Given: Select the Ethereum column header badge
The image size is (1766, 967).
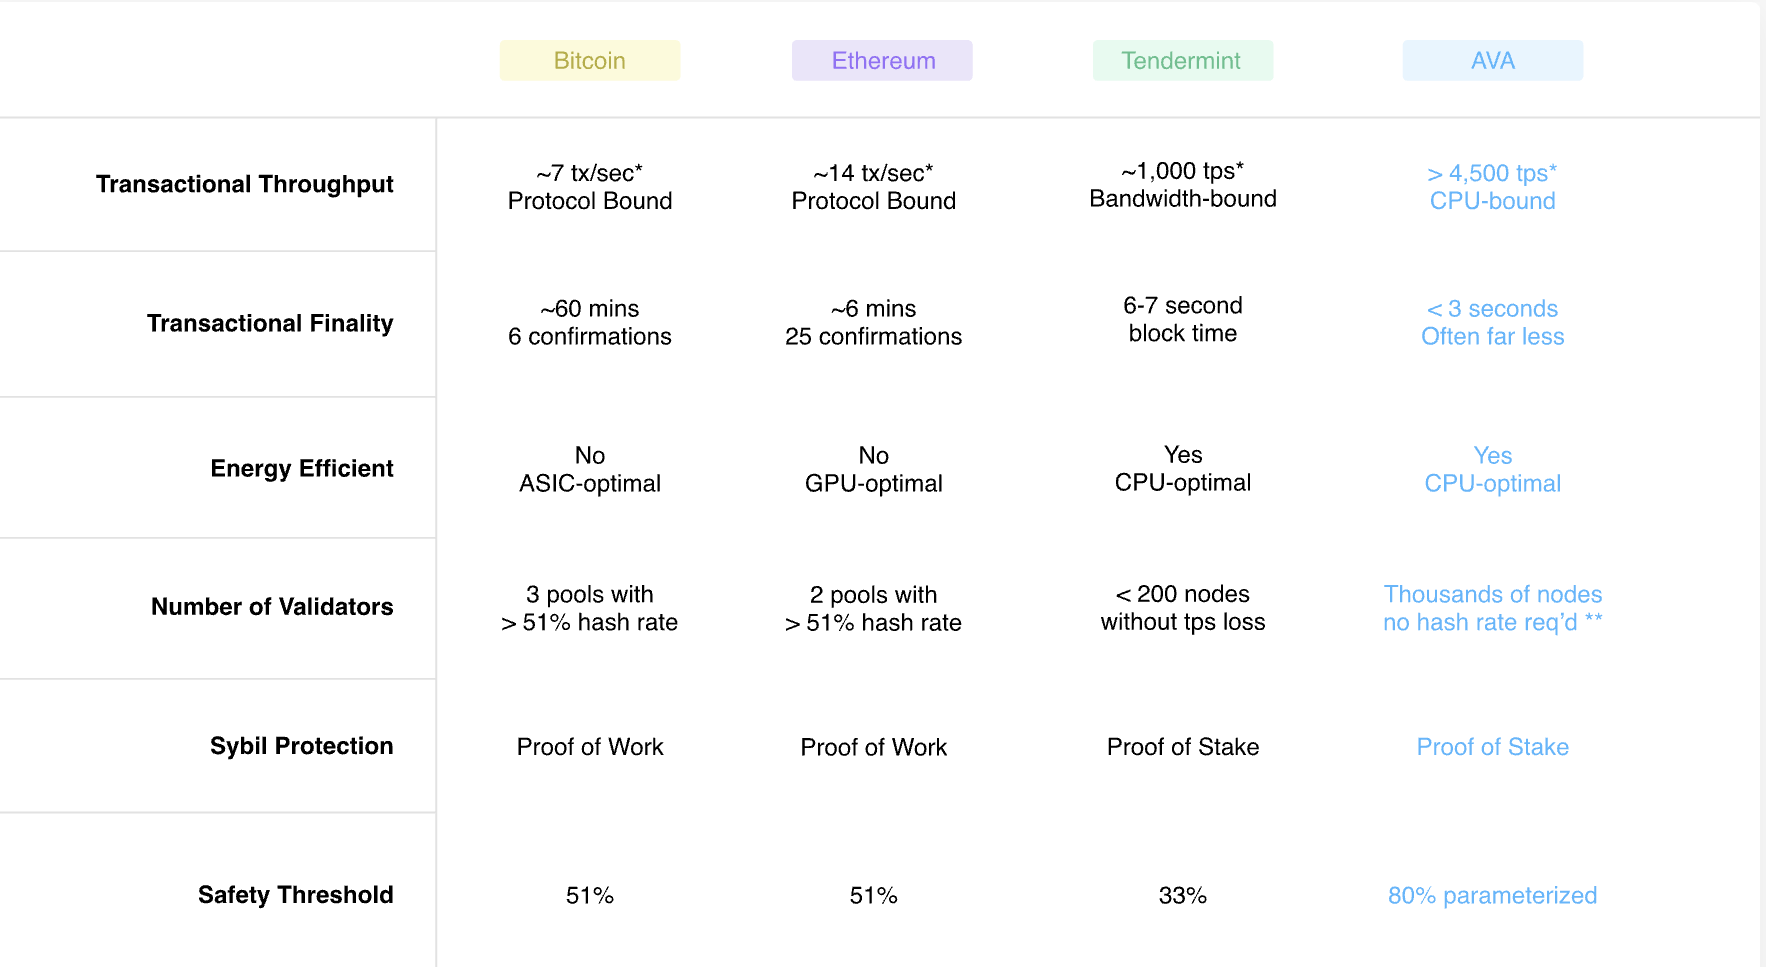Looking at the screenshot, I should click(882, 60).
